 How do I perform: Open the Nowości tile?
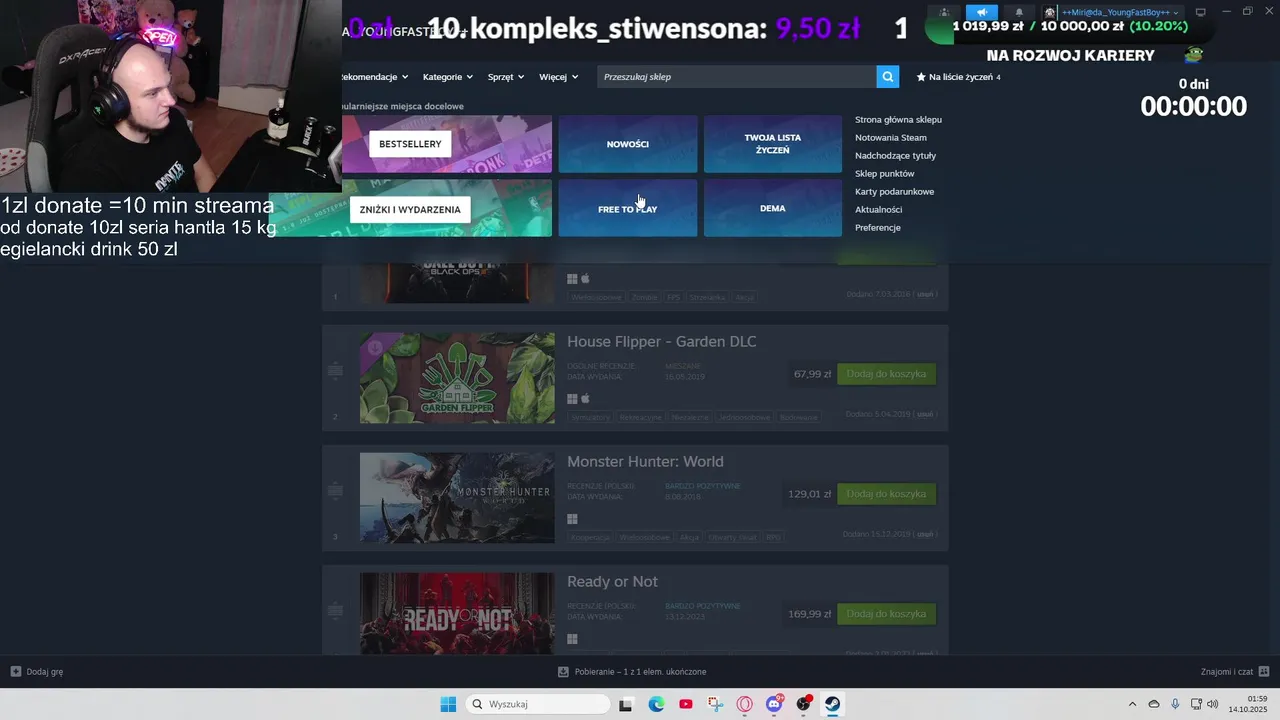628,144
